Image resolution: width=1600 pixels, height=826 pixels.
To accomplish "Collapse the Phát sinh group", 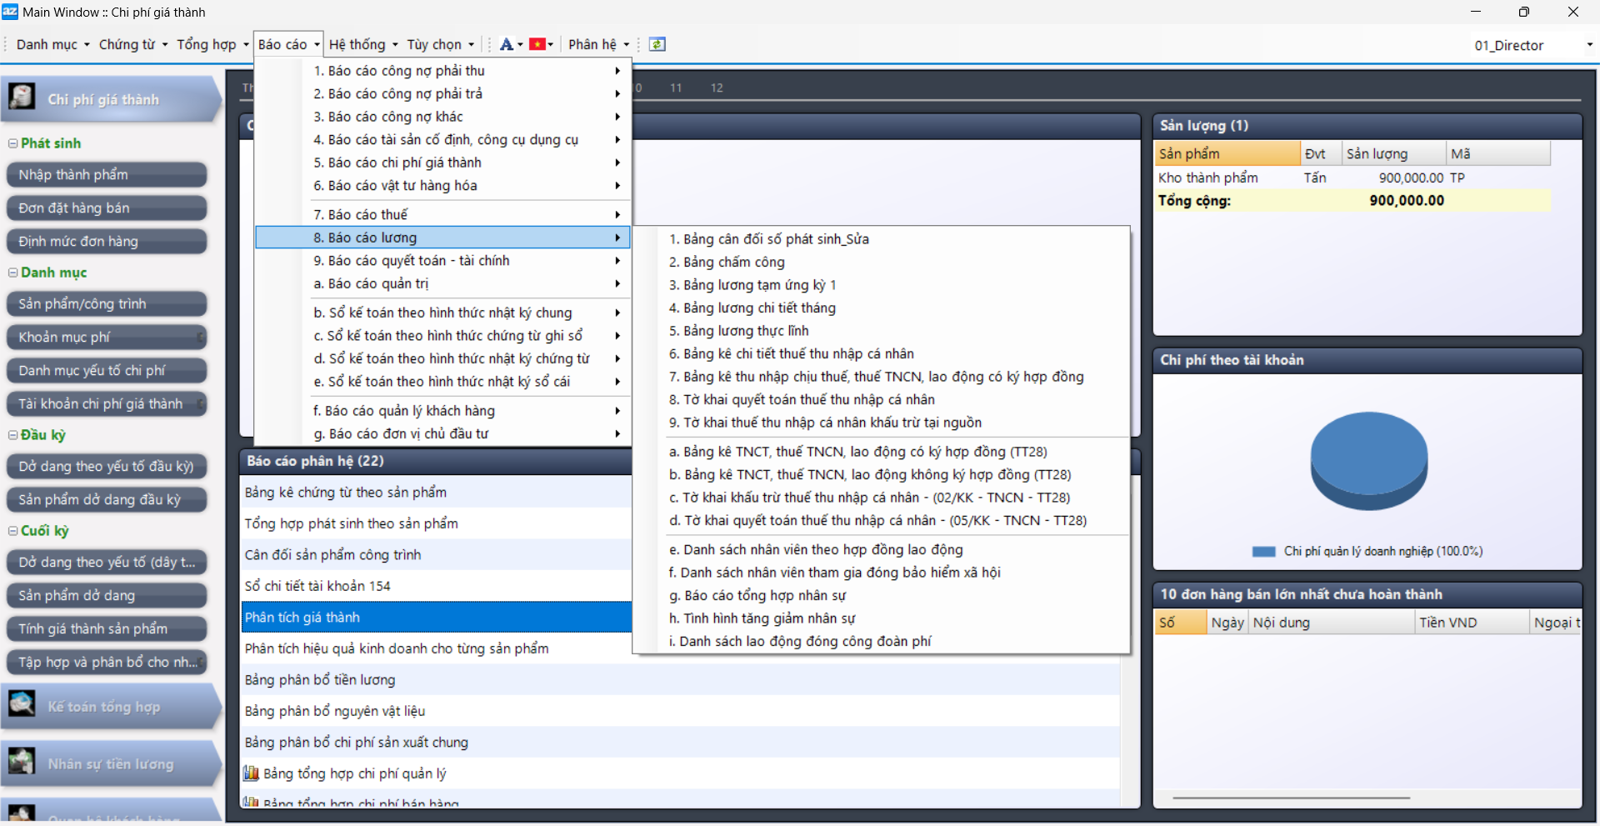I will pyautogui.click(x=13, y=144).
